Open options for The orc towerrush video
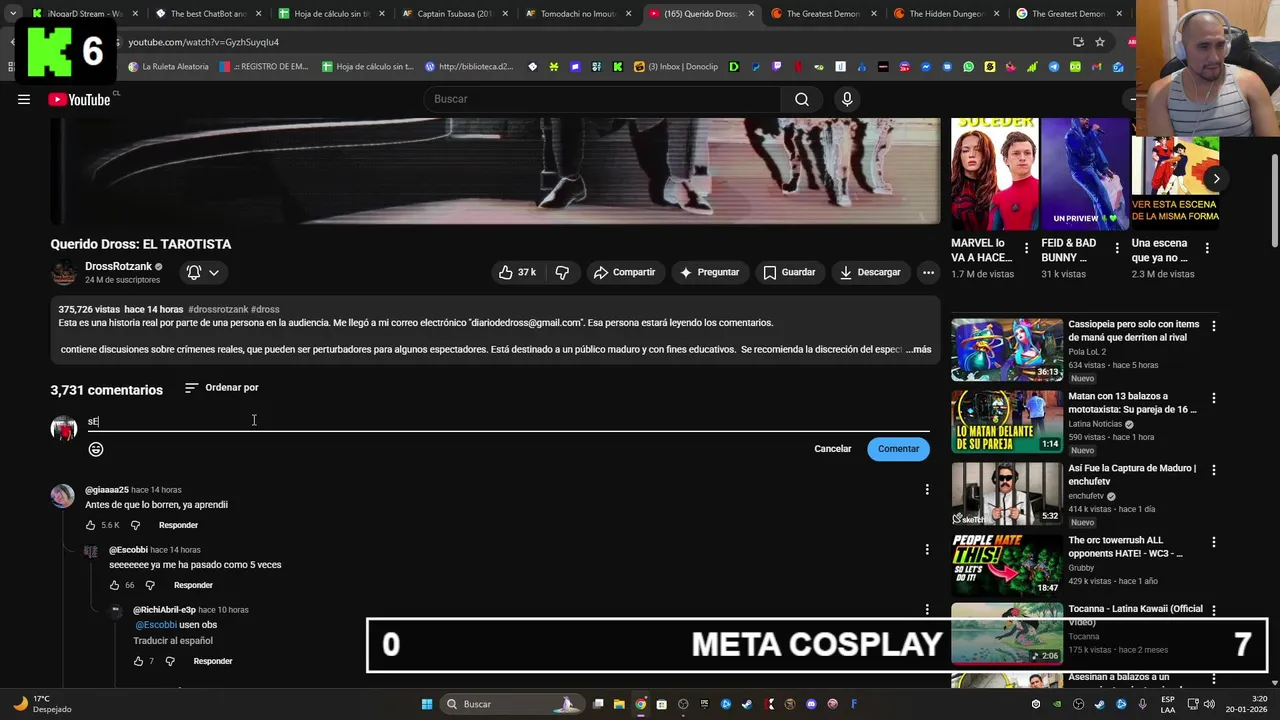Image resolution: width=1280 pixels, height=720 pixels. (1214, 542)
